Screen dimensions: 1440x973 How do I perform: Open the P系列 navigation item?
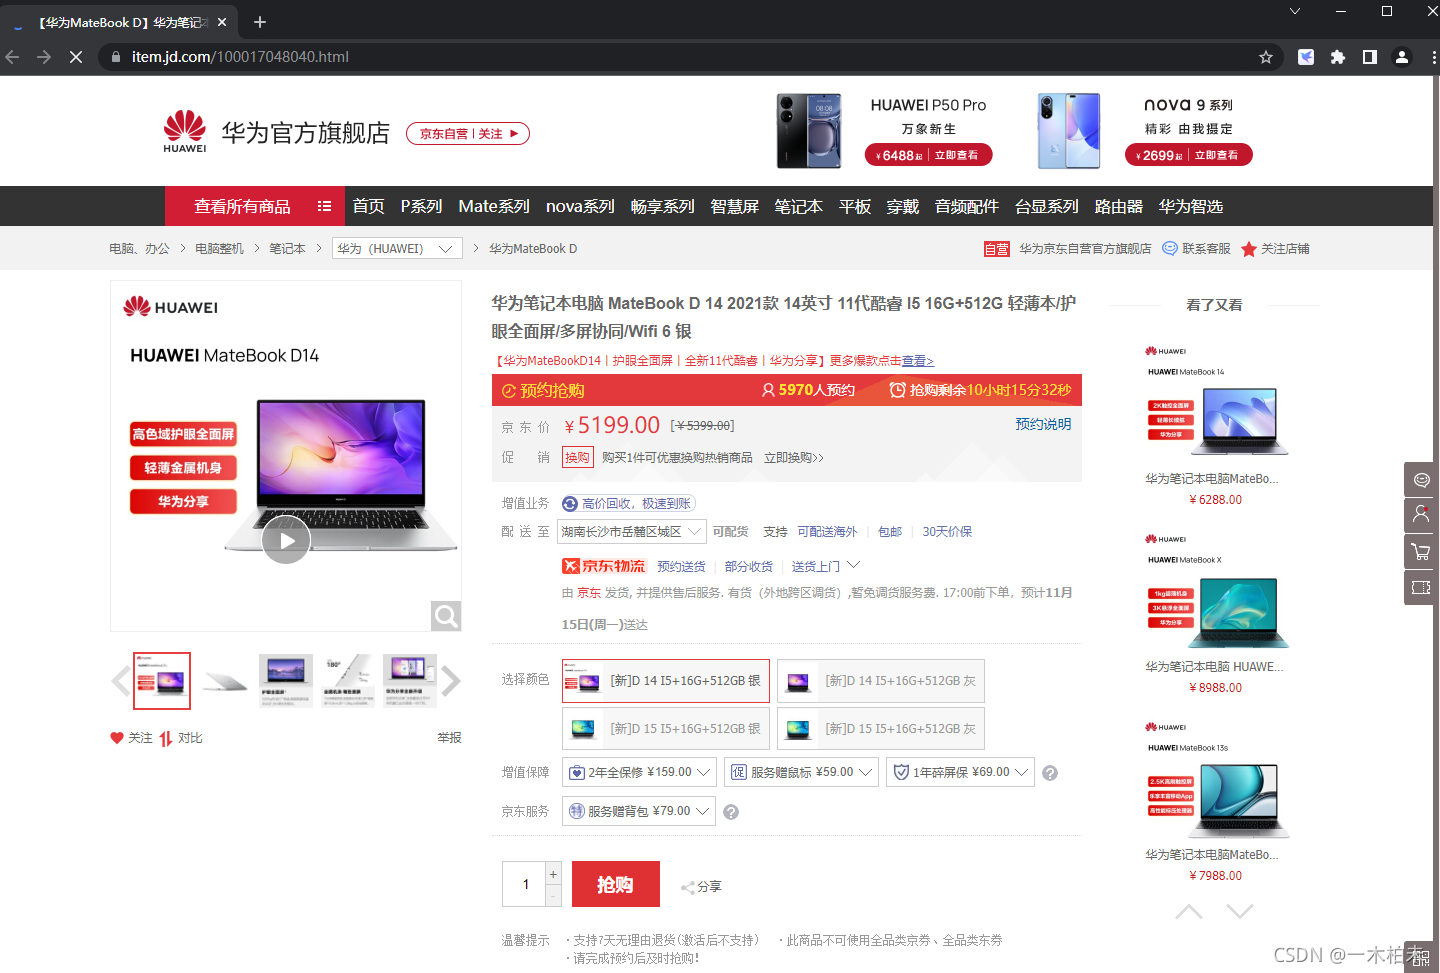click(421, 206)
